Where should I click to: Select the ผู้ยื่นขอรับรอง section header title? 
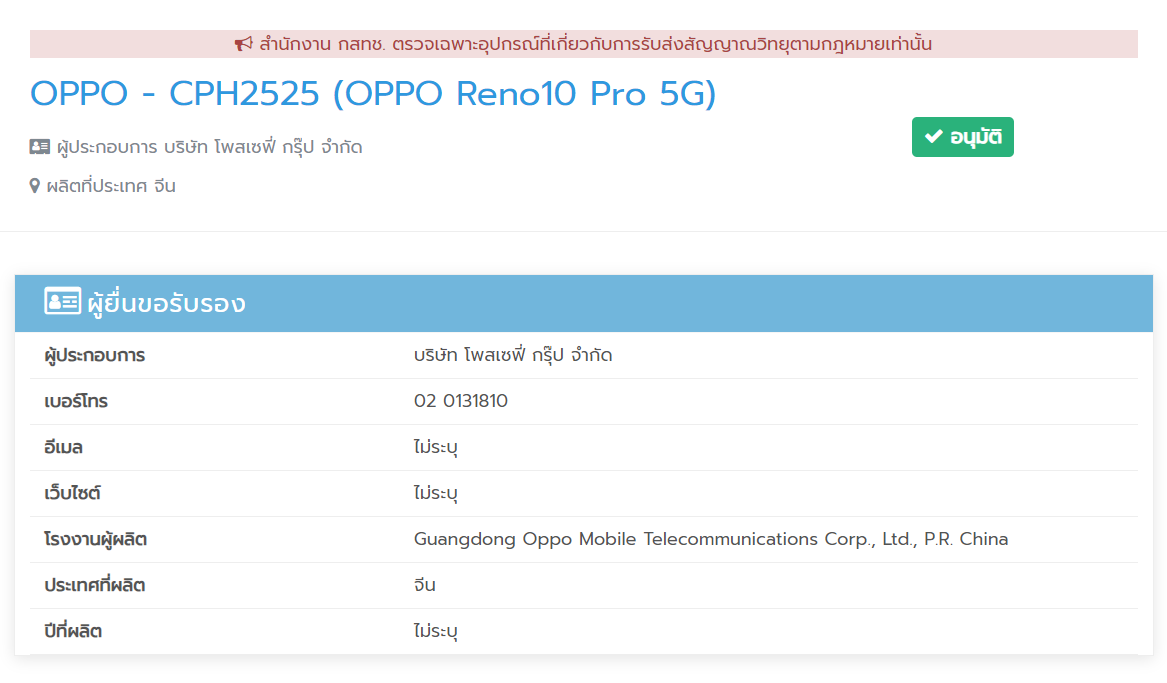coord(166,303)
